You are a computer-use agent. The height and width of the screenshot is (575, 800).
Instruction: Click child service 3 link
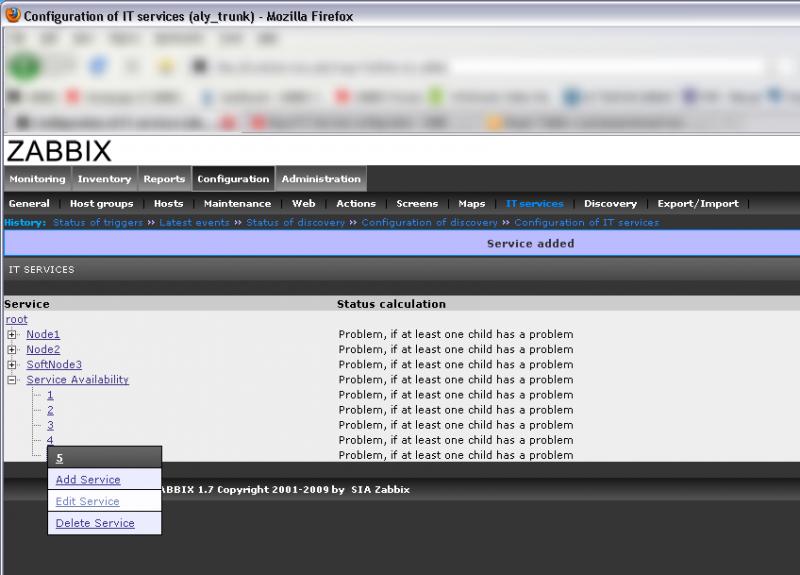click(50, 426)
